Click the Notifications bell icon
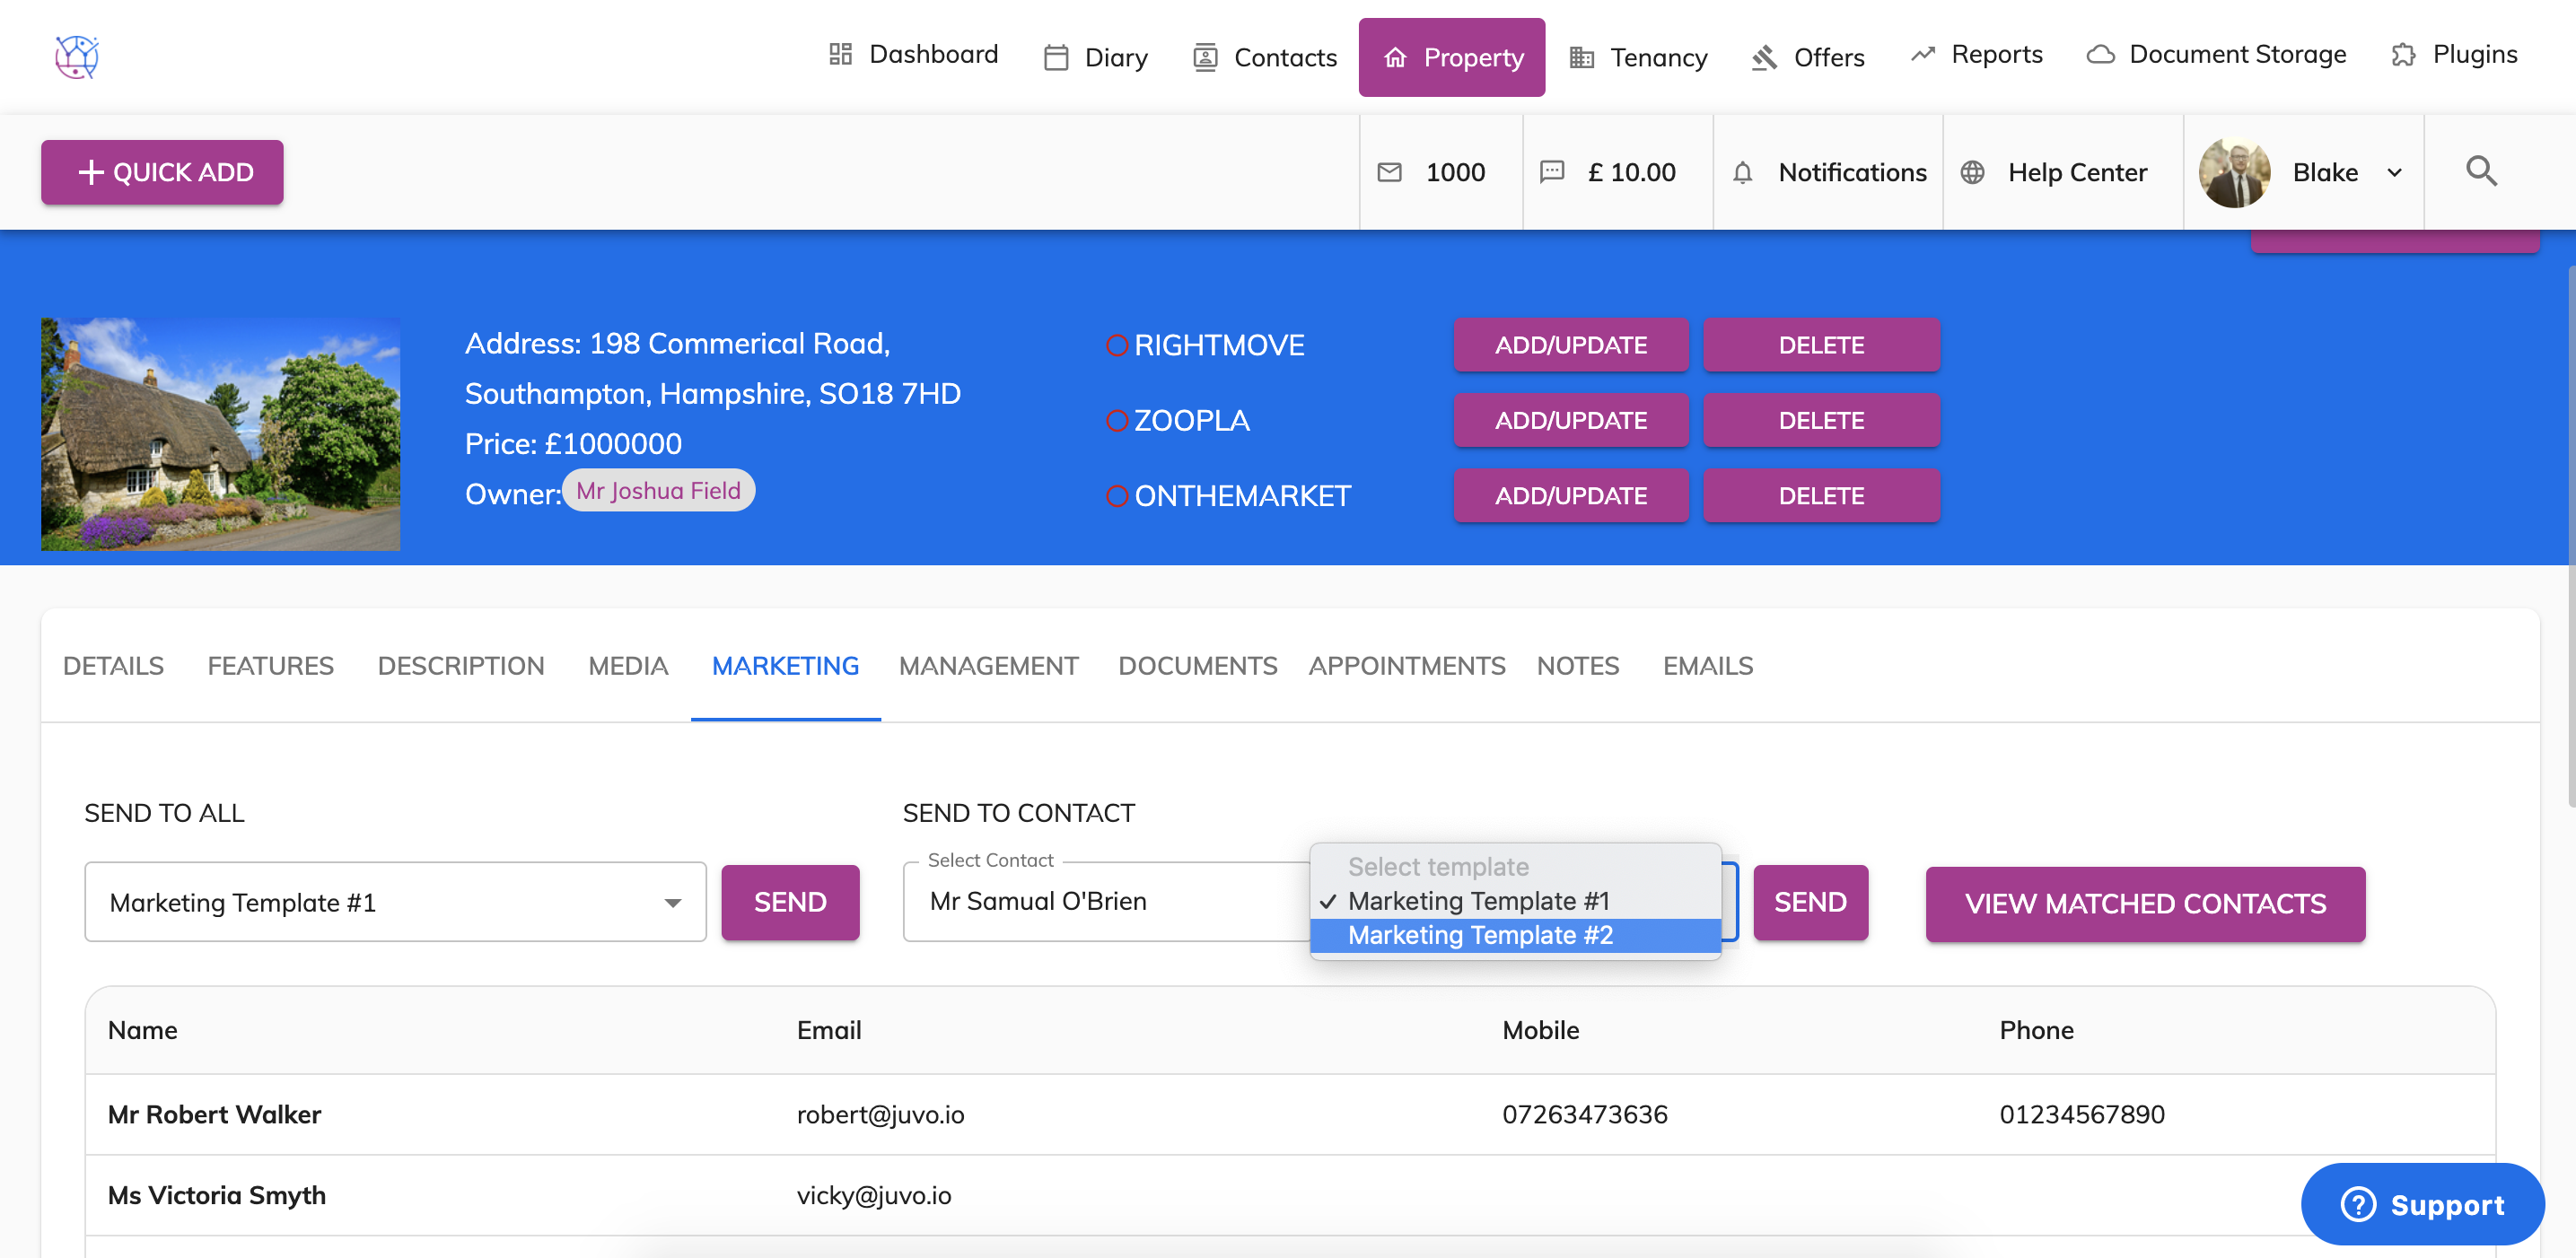 point(1742,172)
